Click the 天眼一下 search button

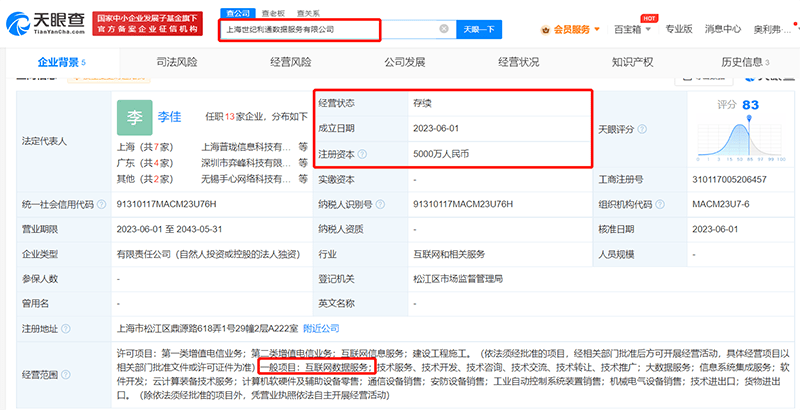point(479,30)
